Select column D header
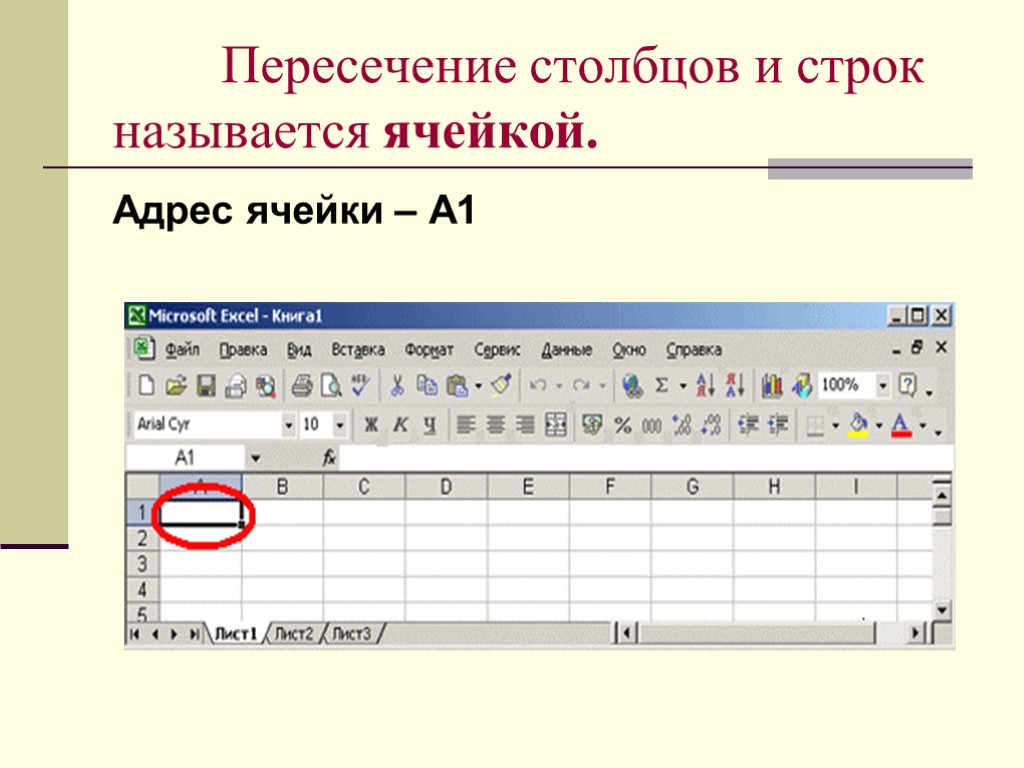The width and height of the screenshot is (1024, 768). [x=446, y=487]
